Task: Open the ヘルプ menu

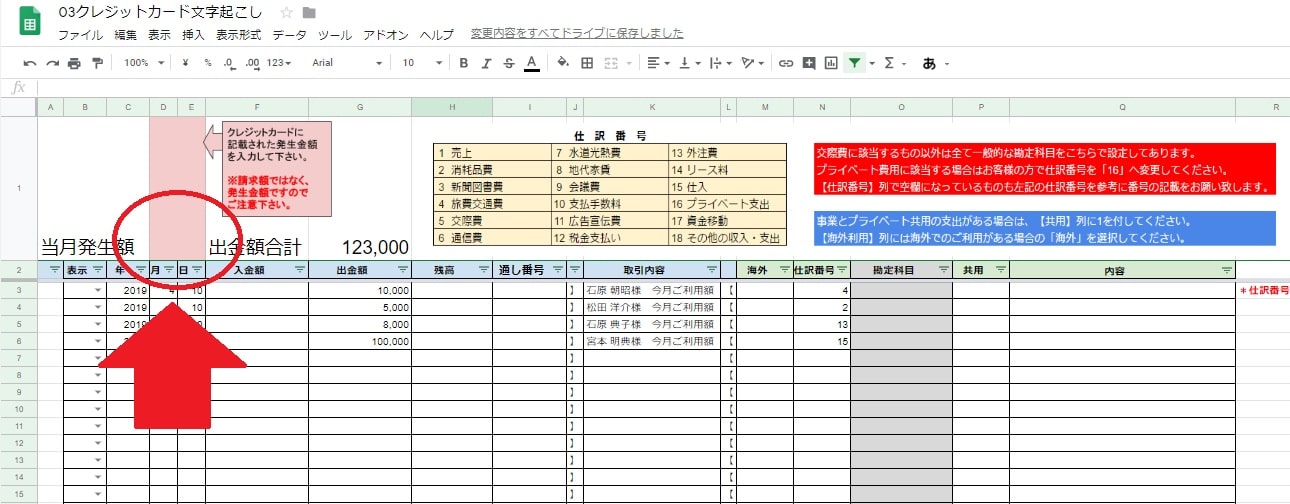Action: click(436, 34)
